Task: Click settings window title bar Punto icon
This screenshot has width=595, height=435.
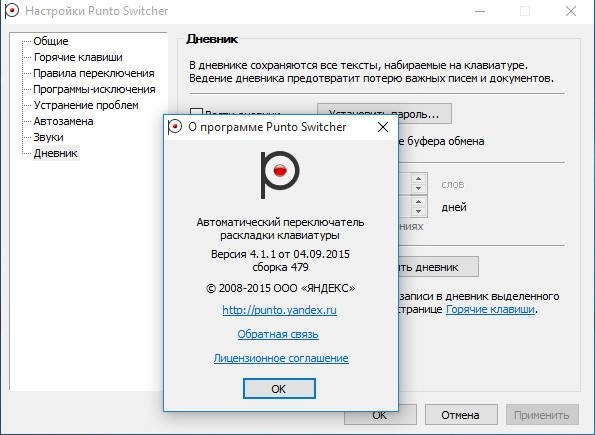Action: (11, 11)
